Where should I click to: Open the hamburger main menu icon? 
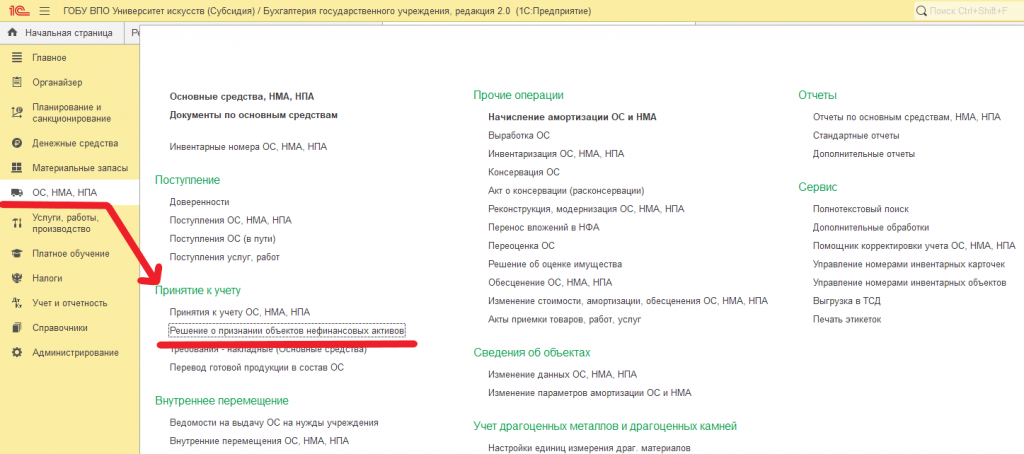pyautogui.click(x=44, y=11)
